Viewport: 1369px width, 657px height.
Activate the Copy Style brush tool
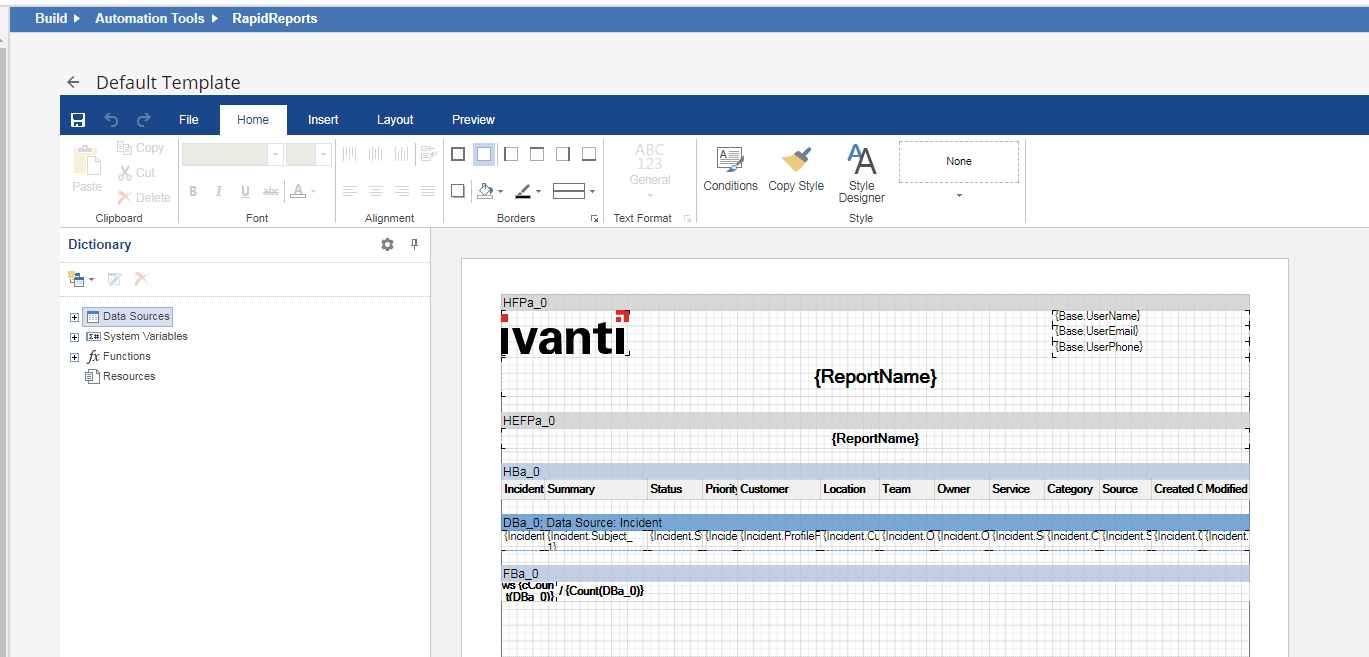(x=796, y=168)
